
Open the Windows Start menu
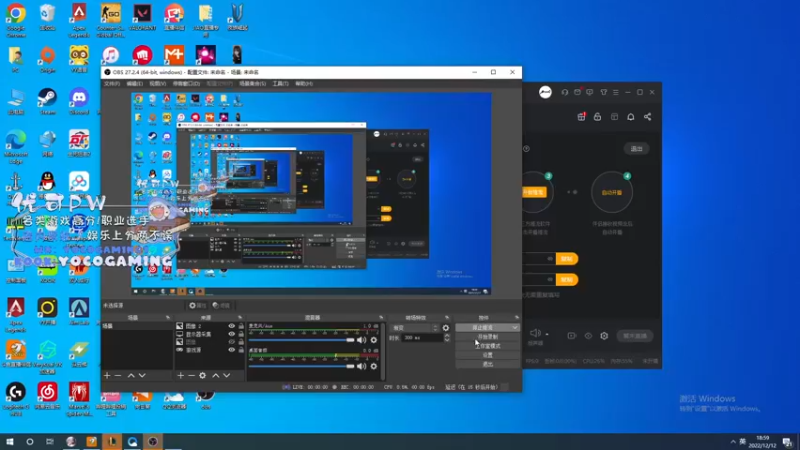[x=10, y=441]
